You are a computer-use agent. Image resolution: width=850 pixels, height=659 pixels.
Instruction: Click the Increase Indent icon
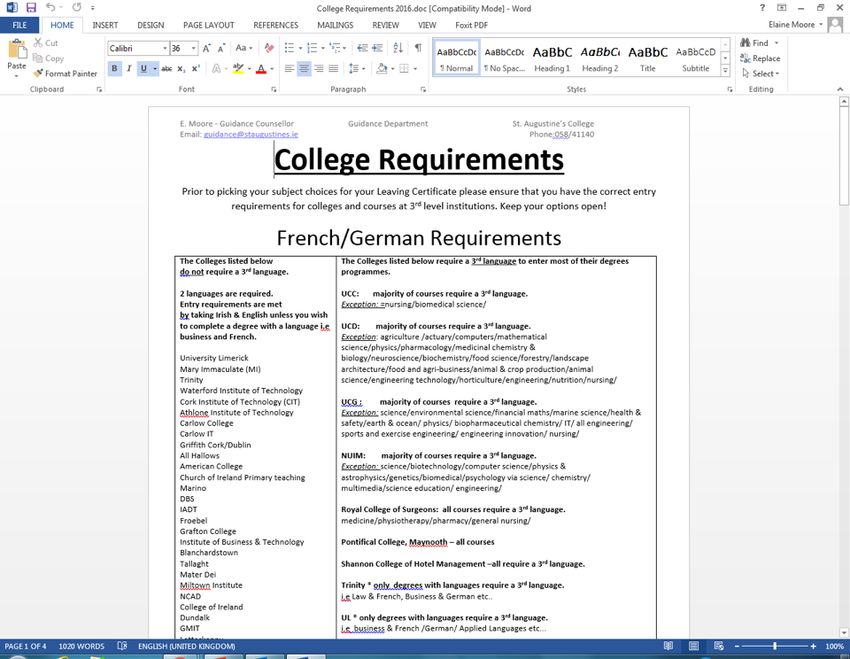(377, 48)
